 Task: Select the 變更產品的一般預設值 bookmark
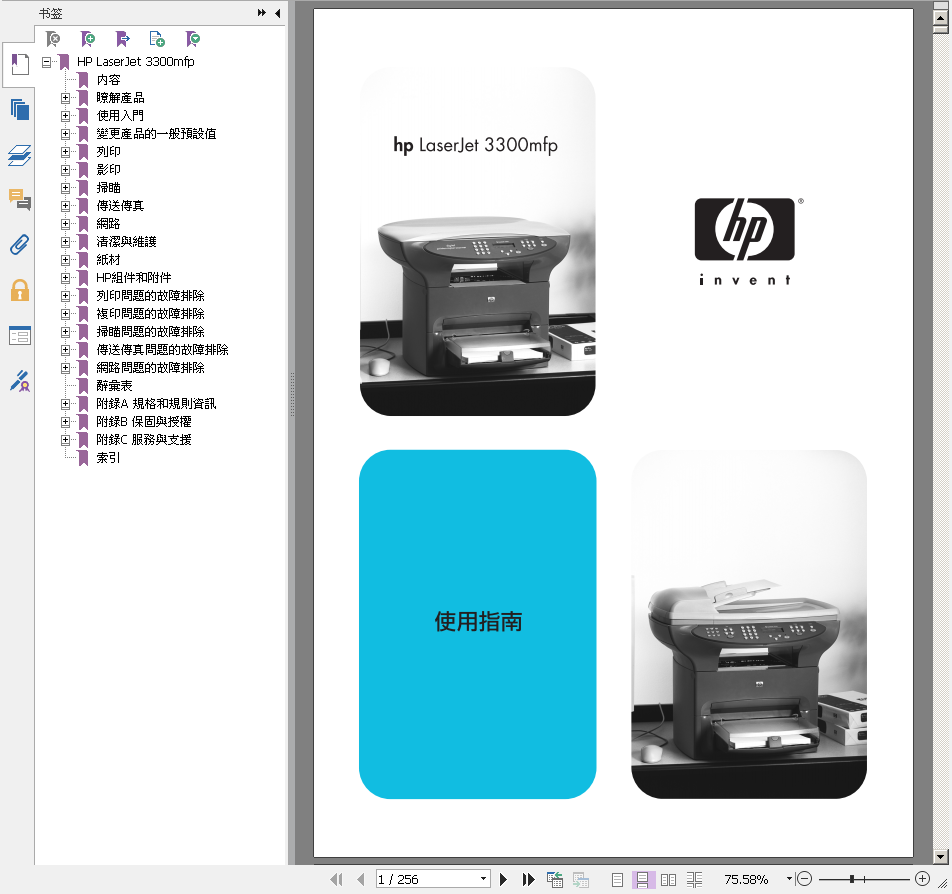pos(156,134)
